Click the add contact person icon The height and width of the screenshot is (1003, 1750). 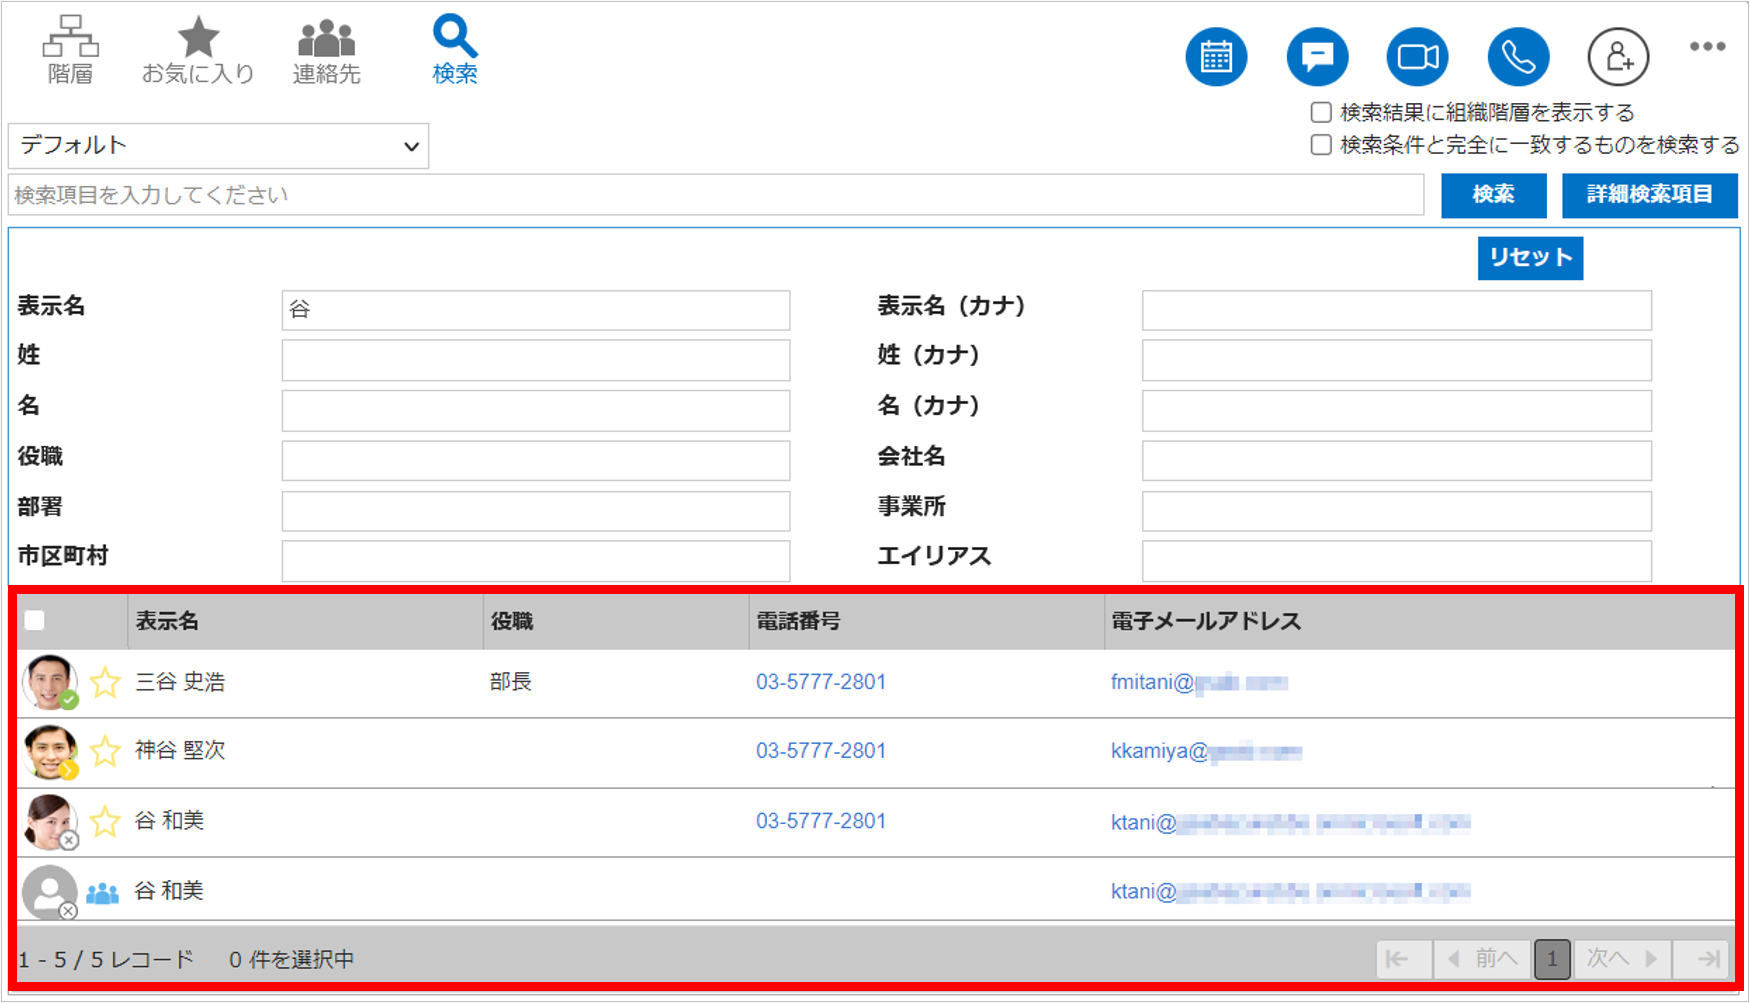(x=1618, y=57)
